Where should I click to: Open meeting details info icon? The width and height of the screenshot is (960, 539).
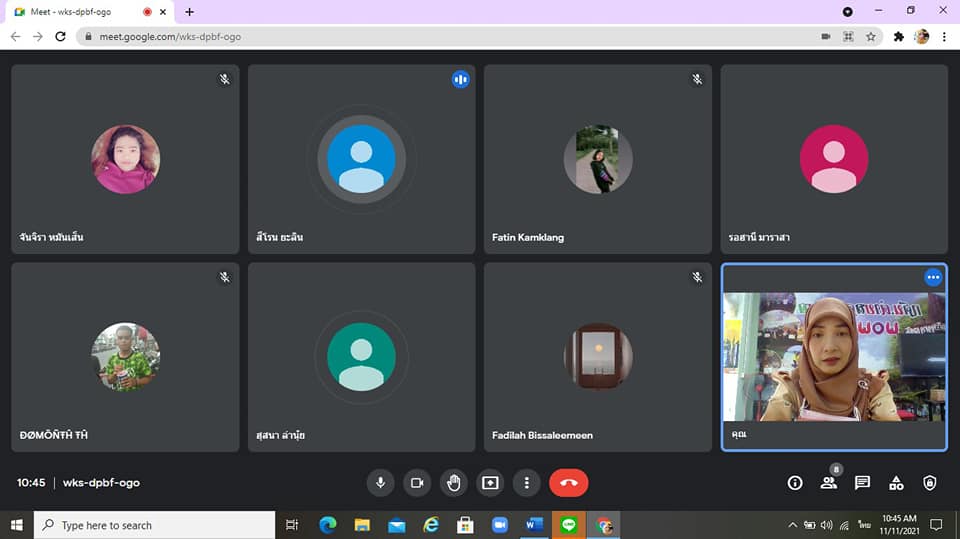795,483
